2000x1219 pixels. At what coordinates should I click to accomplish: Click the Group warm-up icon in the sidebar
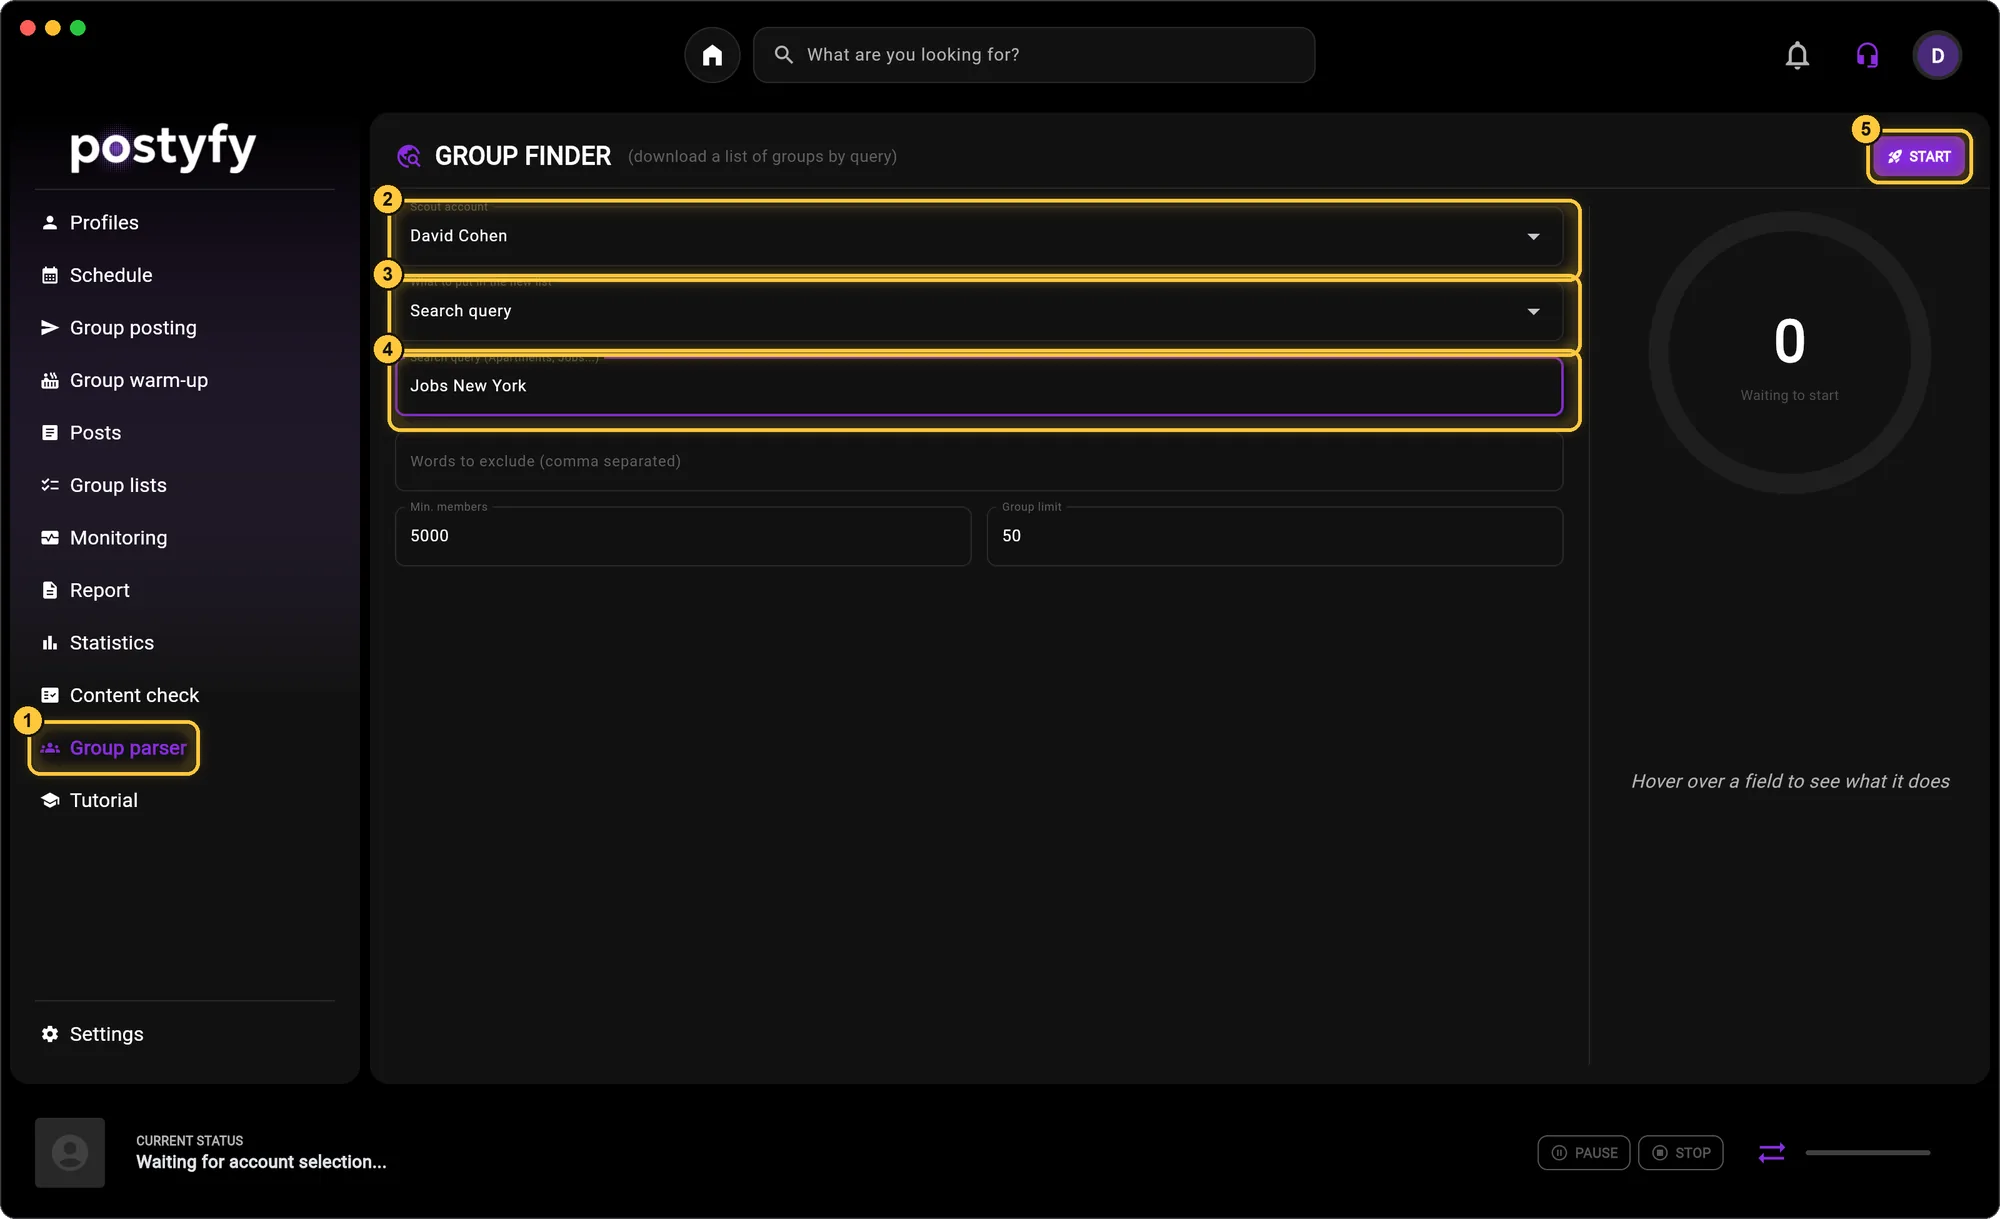coord(49,380)
